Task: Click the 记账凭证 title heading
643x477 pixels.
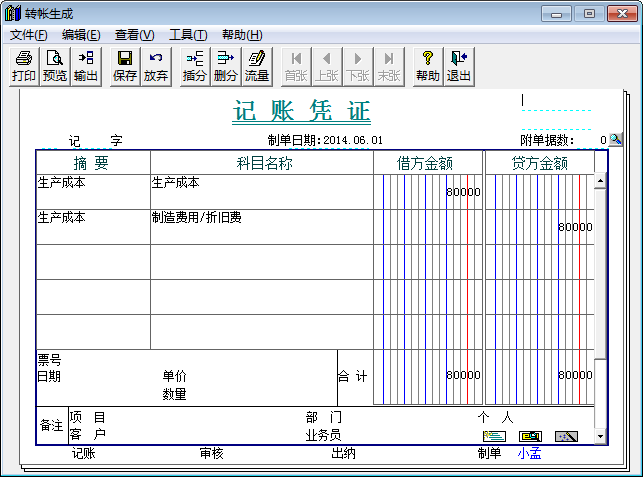Action: [x=301, y=111]
